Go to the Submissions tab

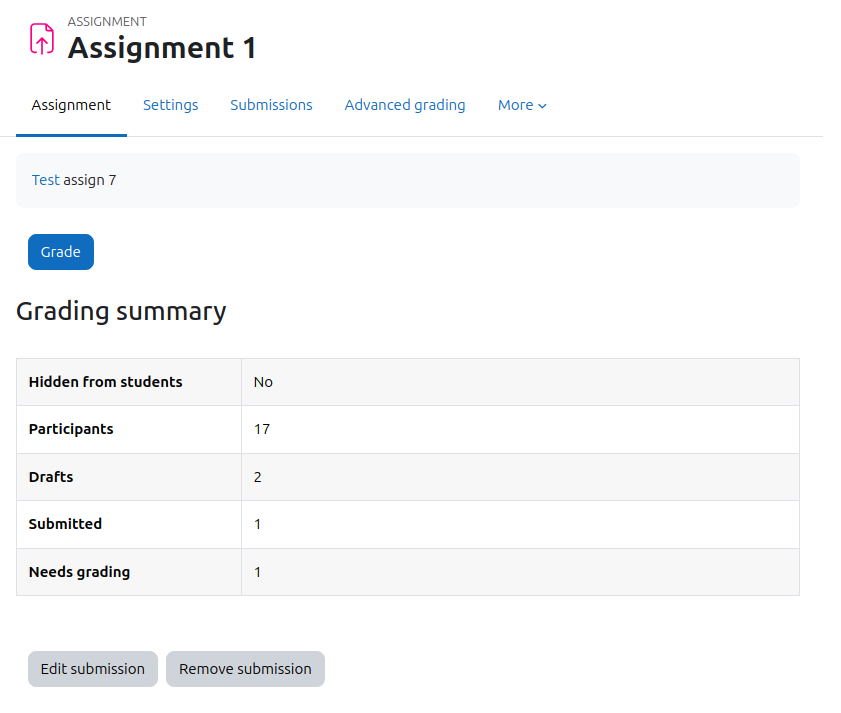[271, 105]
